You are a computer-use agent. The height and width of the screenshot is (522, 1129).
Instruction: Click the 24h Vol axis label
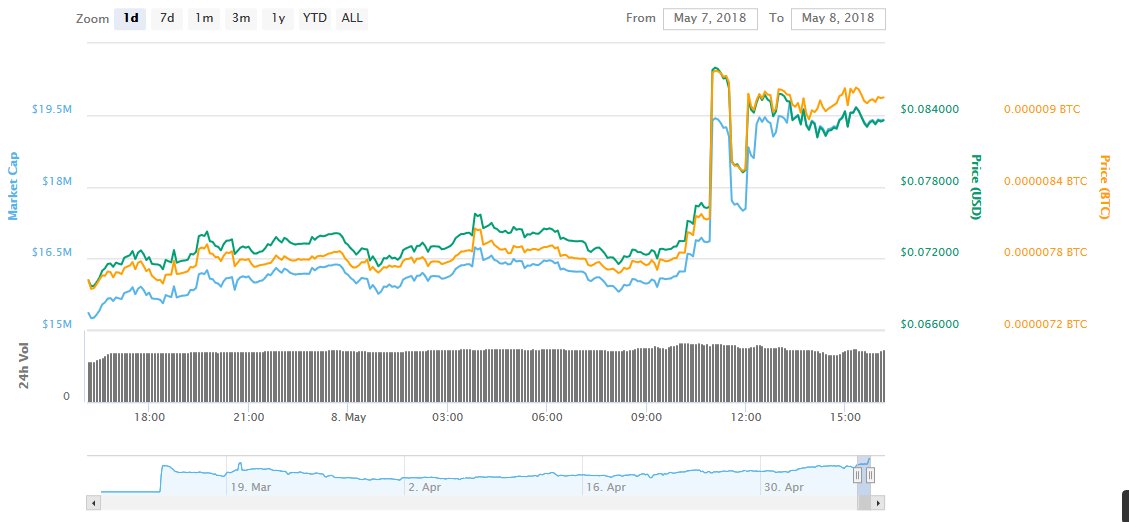tap(24, 364)
